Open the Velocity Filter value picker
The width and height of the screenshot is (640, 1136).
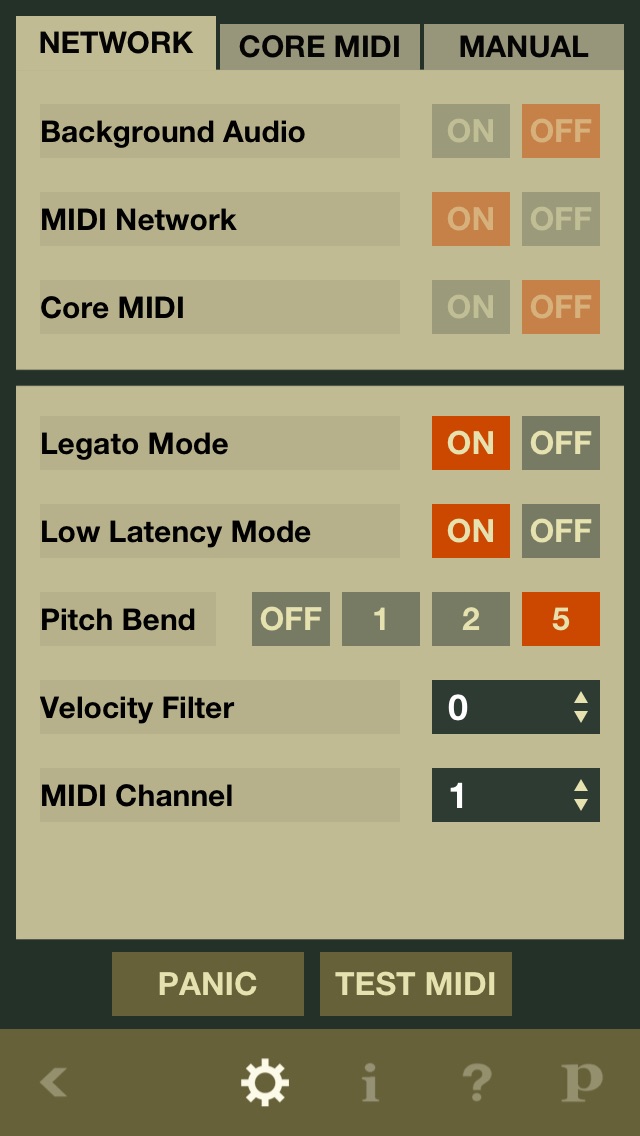click(516, 707)
